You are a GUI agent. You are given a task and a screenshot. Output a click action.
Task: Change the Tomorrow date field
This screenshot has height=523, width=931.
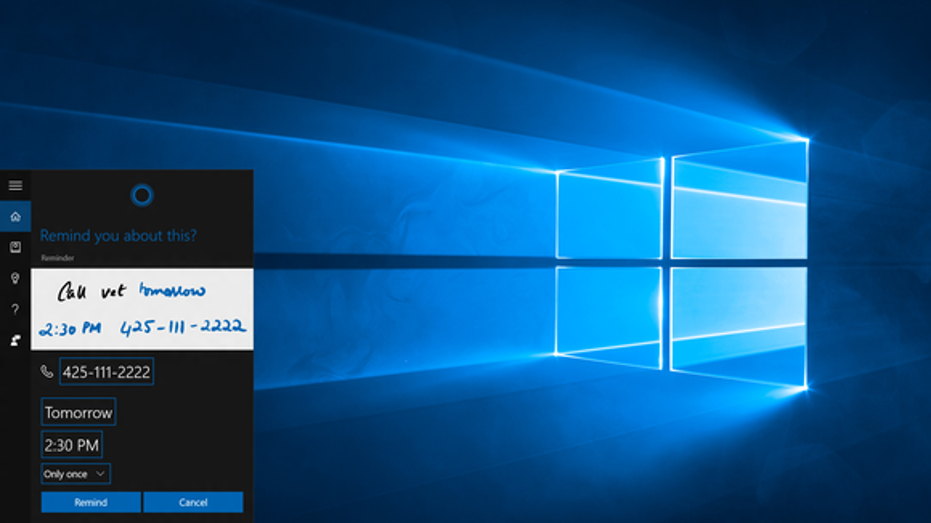78,412
